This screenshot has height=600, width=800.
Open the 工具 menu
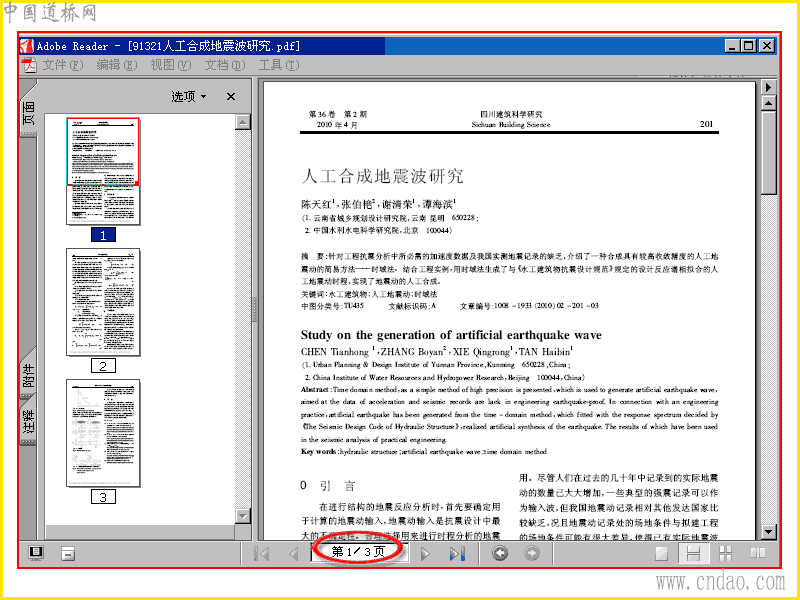279,65
